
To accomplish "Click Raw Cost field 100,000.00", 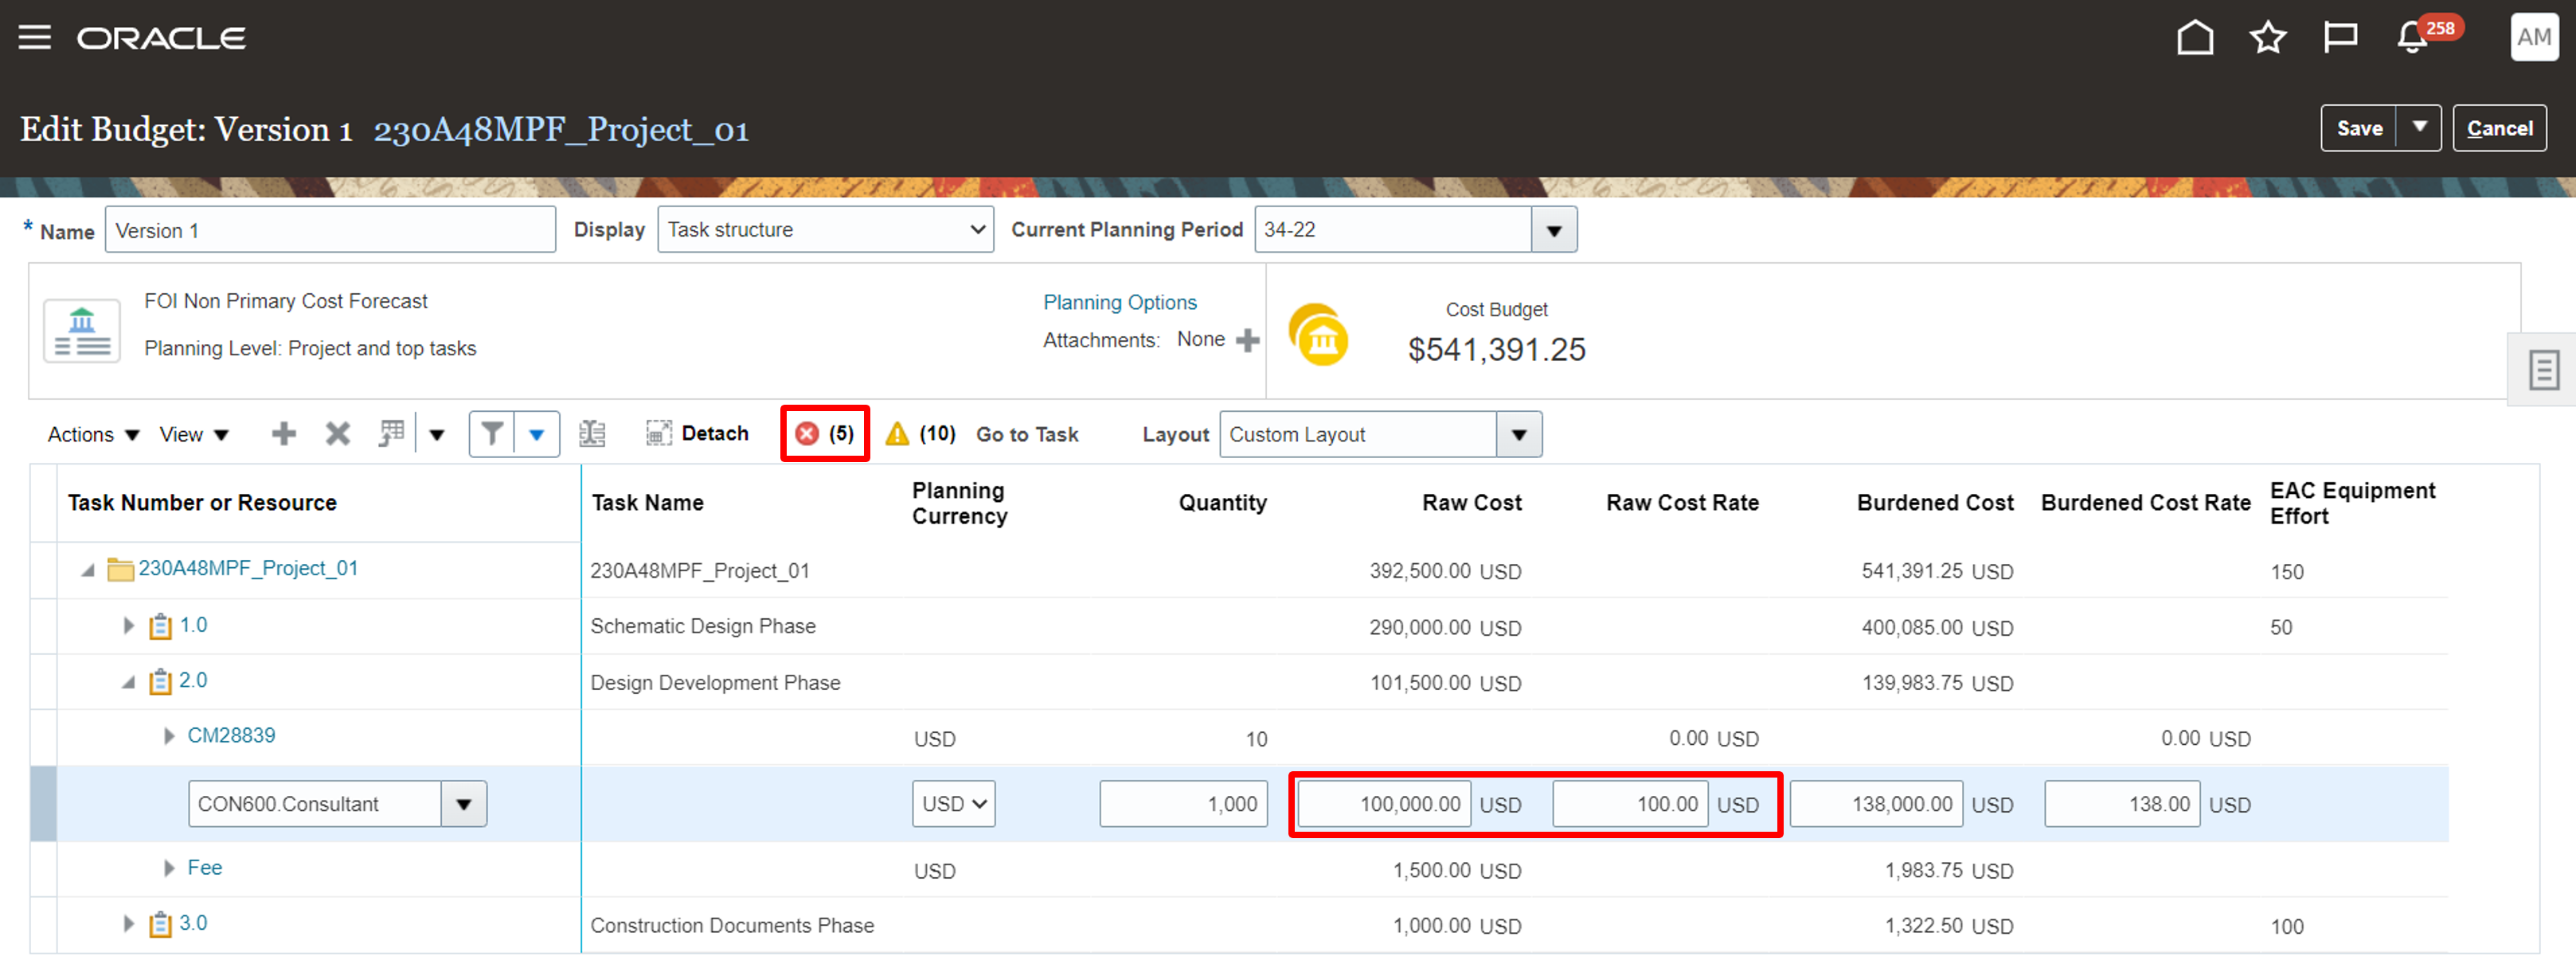I will (x=1384, y=804).
